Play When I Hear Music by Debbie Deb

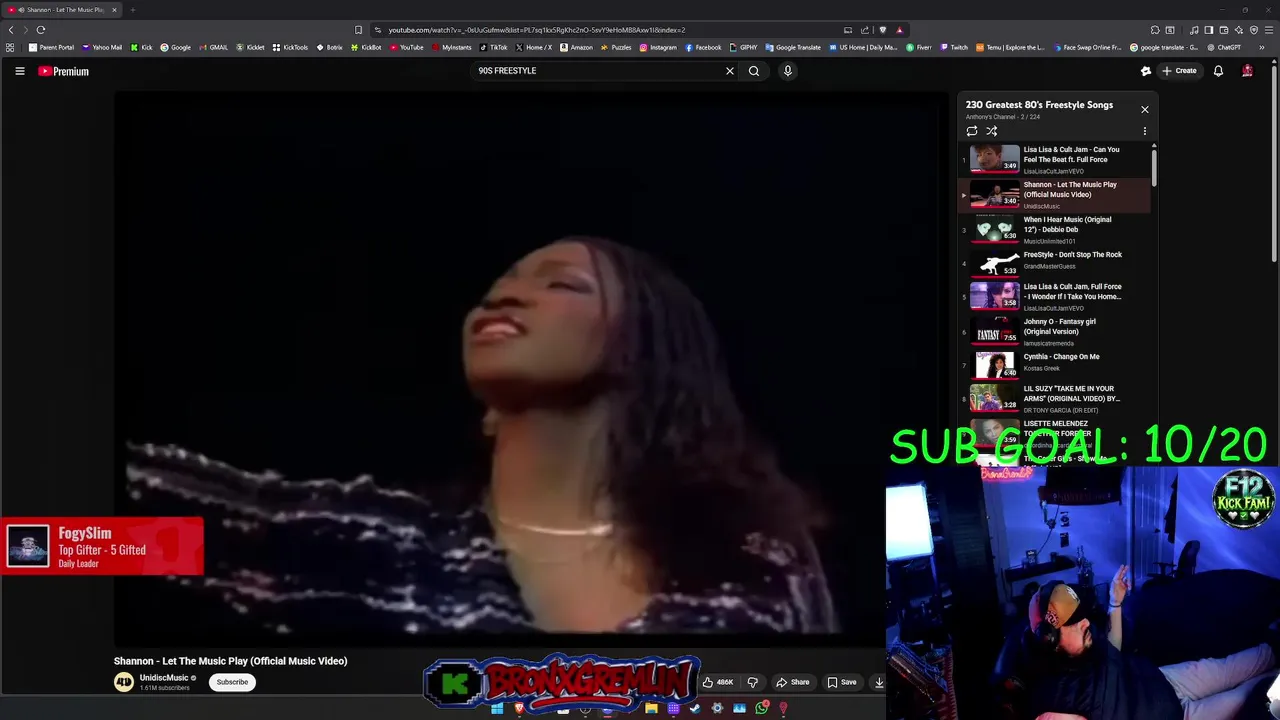coord(1055,230)
